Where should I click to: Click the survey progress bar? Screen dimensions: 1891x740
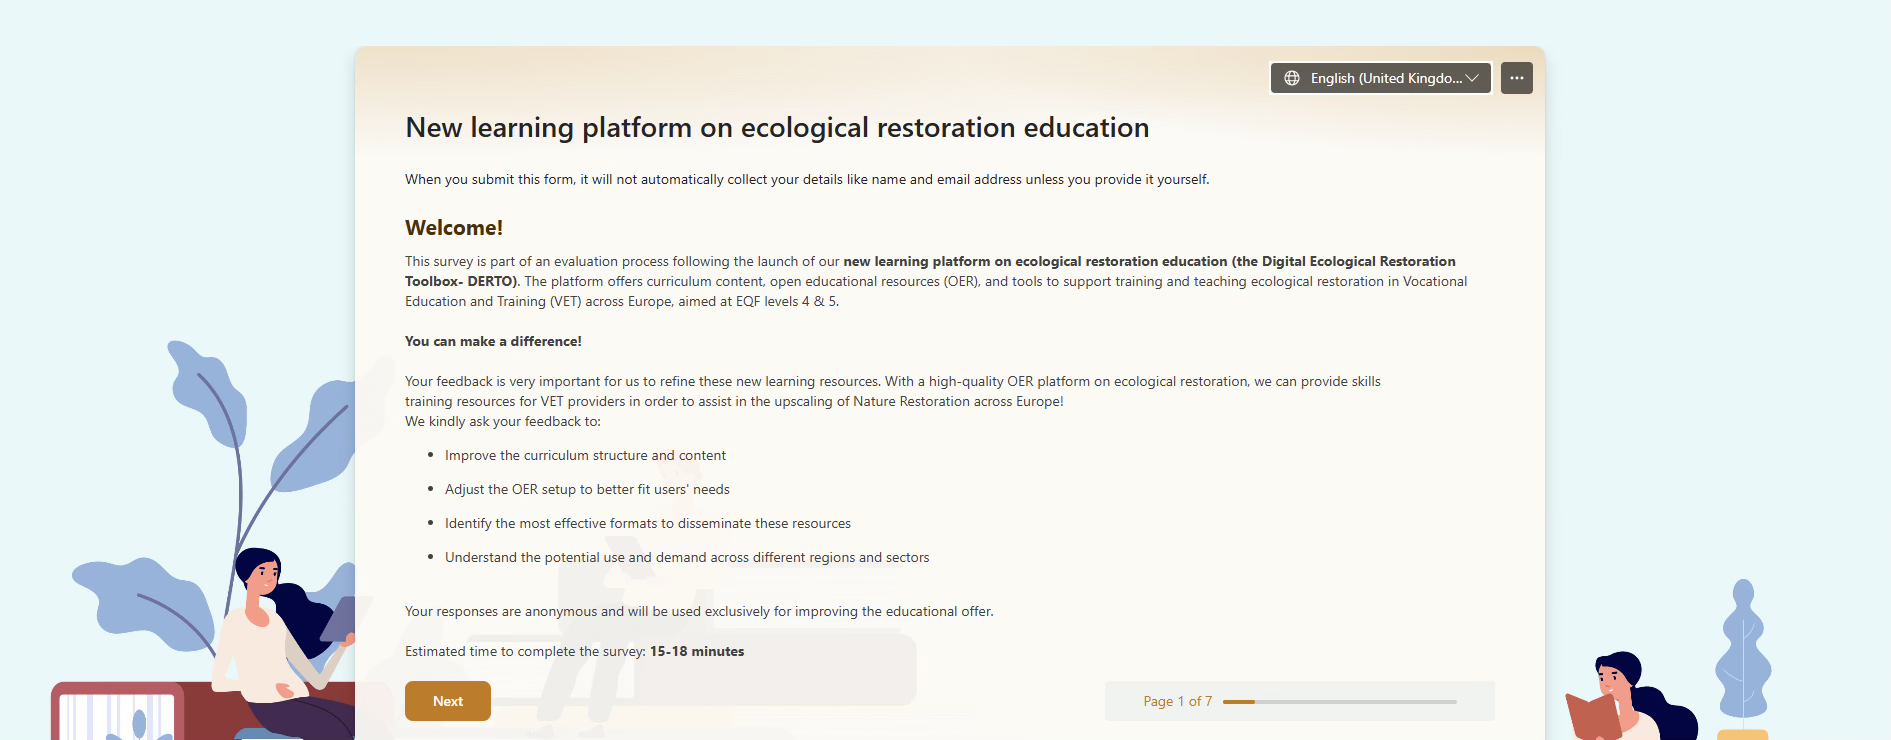1339,702
